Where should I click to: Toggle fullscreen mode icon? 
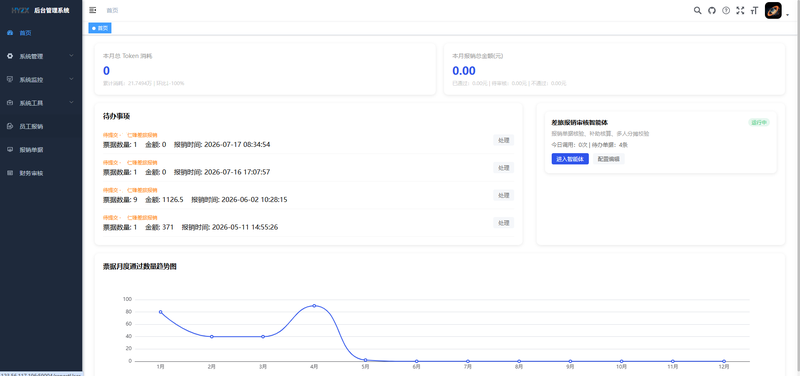[740, 10]
